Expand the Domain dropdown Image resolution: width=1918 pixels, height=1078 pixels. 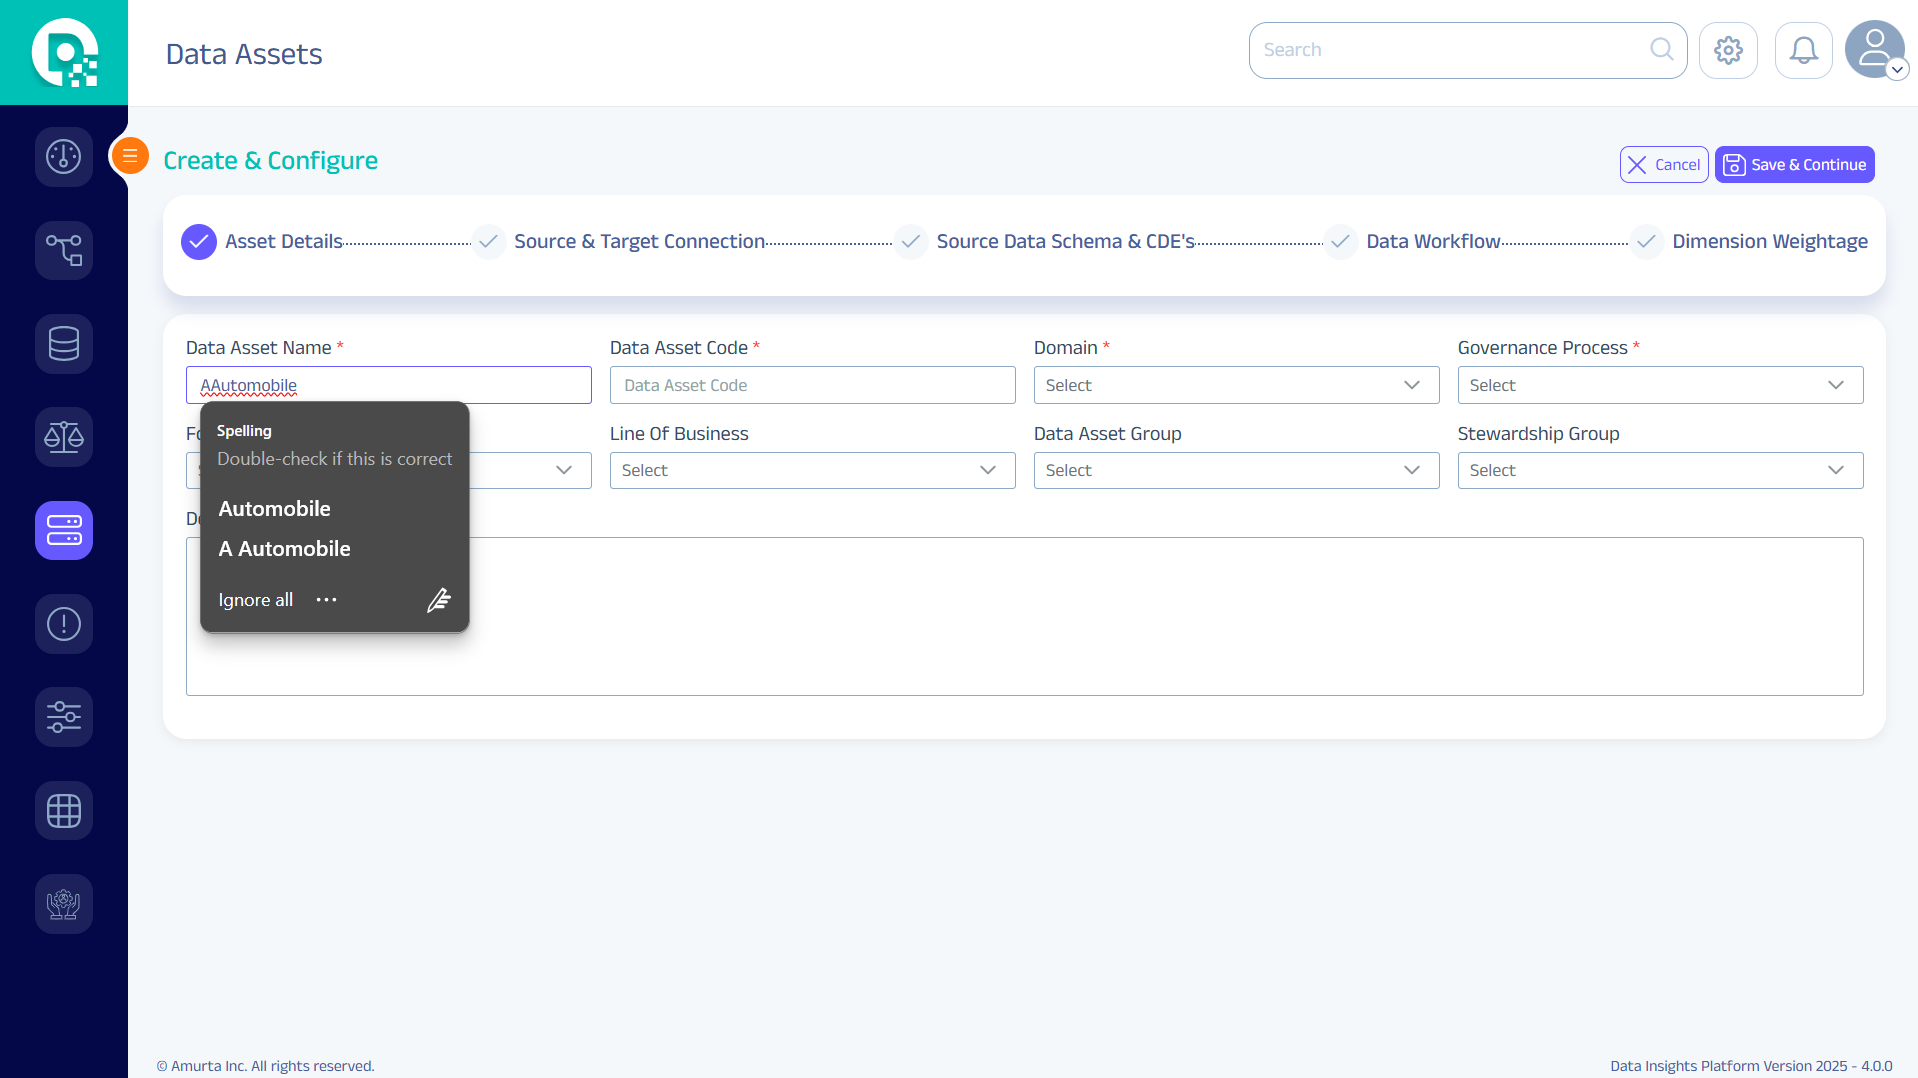click(x=1236, y=385)
